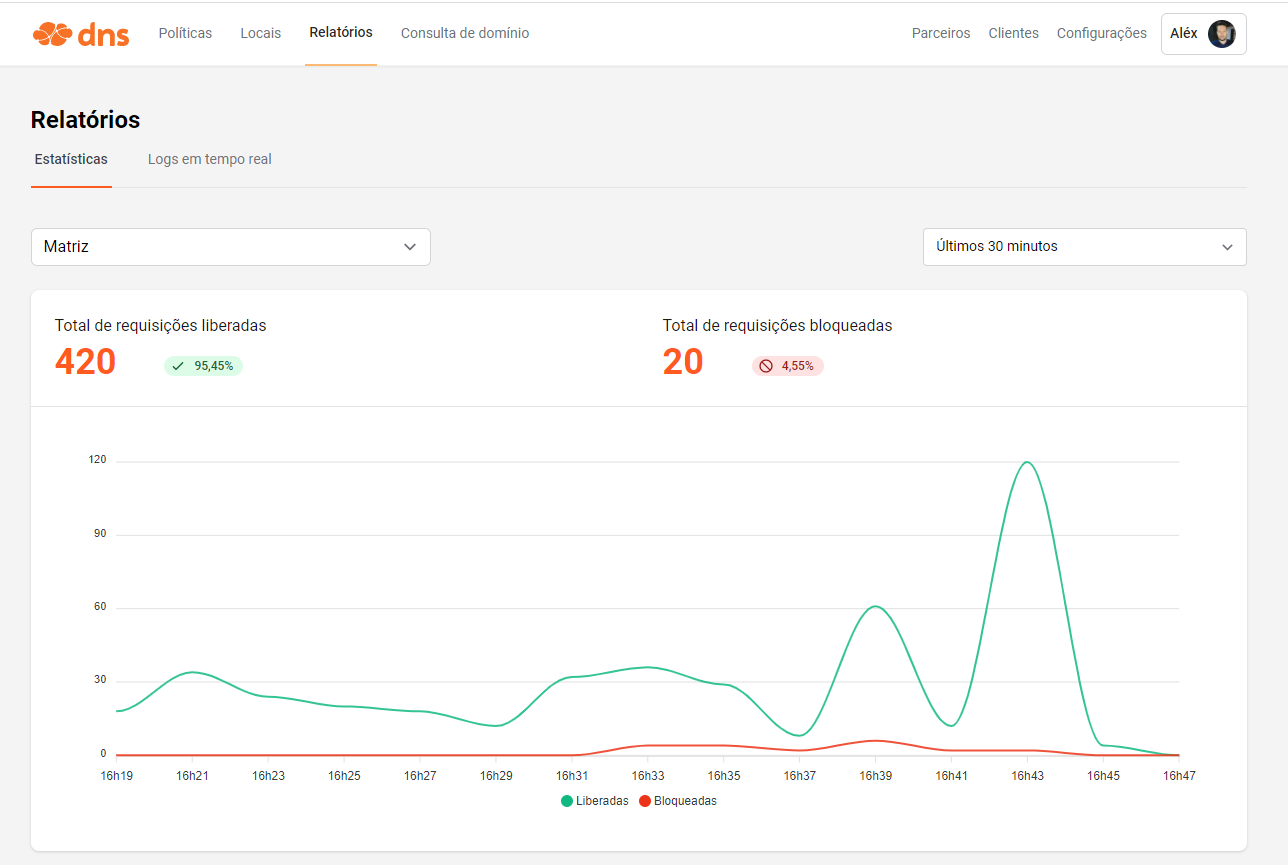
Task: Open Configurações in the top bar
Action: (1102, 33)
